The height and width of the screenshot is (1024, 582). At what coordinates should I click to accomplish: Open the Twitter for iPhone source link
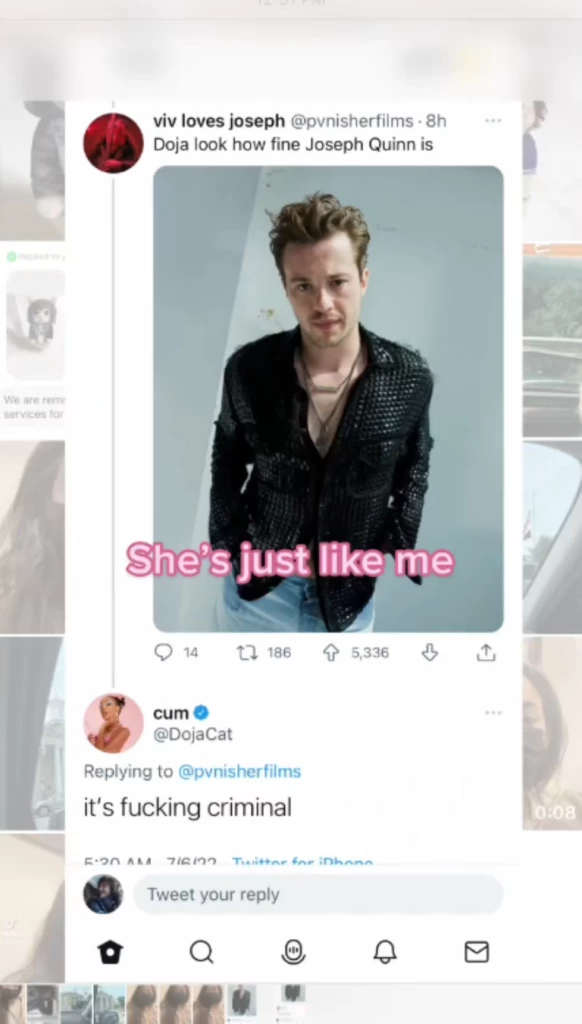[302, 861]
